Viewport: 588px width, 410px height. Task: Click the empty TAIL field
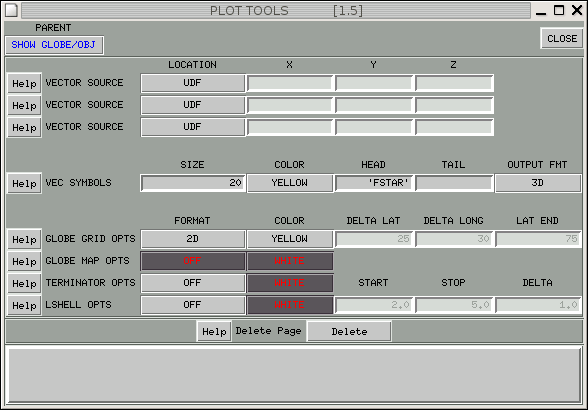click(454, 183)
